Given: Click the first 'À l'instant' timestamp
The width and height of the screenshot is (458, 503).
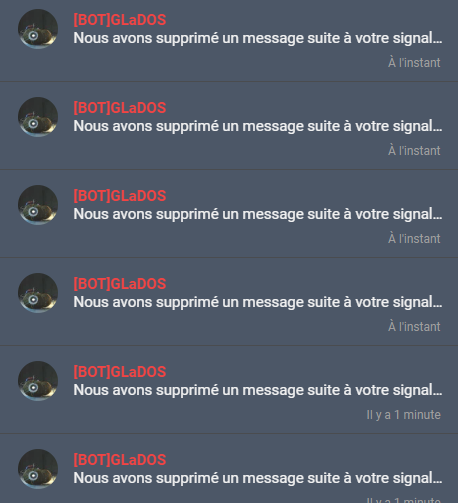Looking at the screenshot, I should pyautogui.click(x=414, y=63).
